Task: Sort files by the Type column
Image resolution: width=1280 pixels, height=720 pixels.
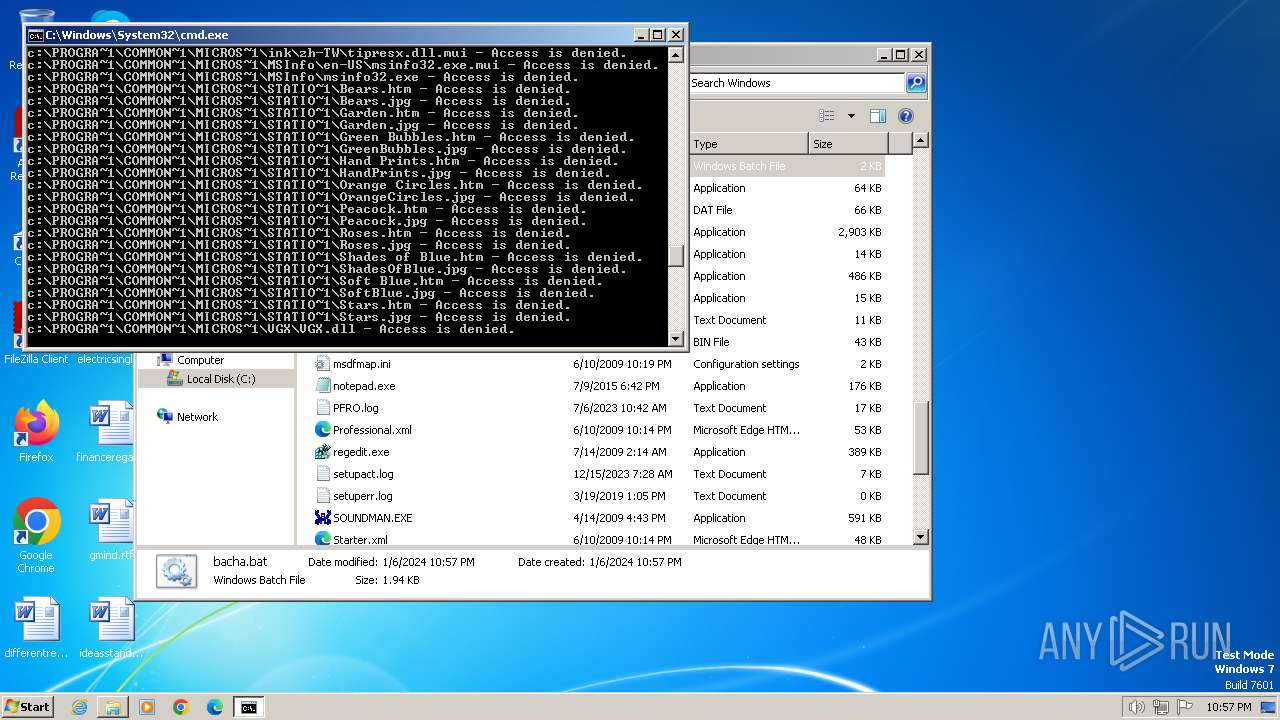Action: [748, 144]
